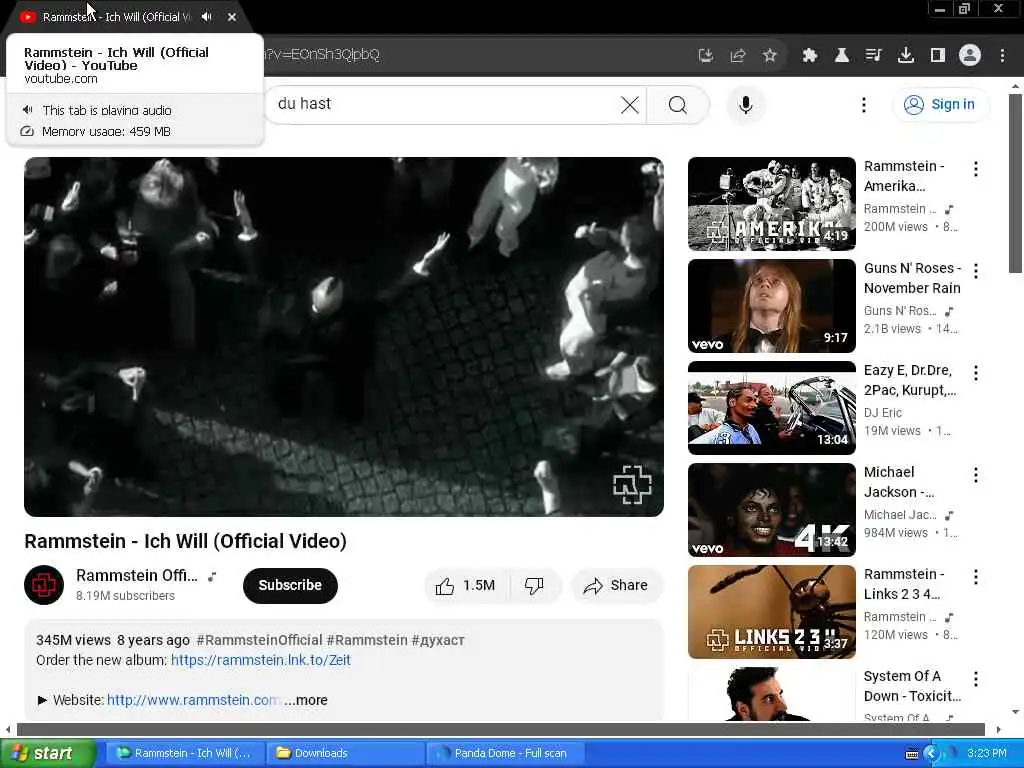Click the Rammstein - Amerika title text
This screenshot has height=768, width=1024.
point(904,176)
